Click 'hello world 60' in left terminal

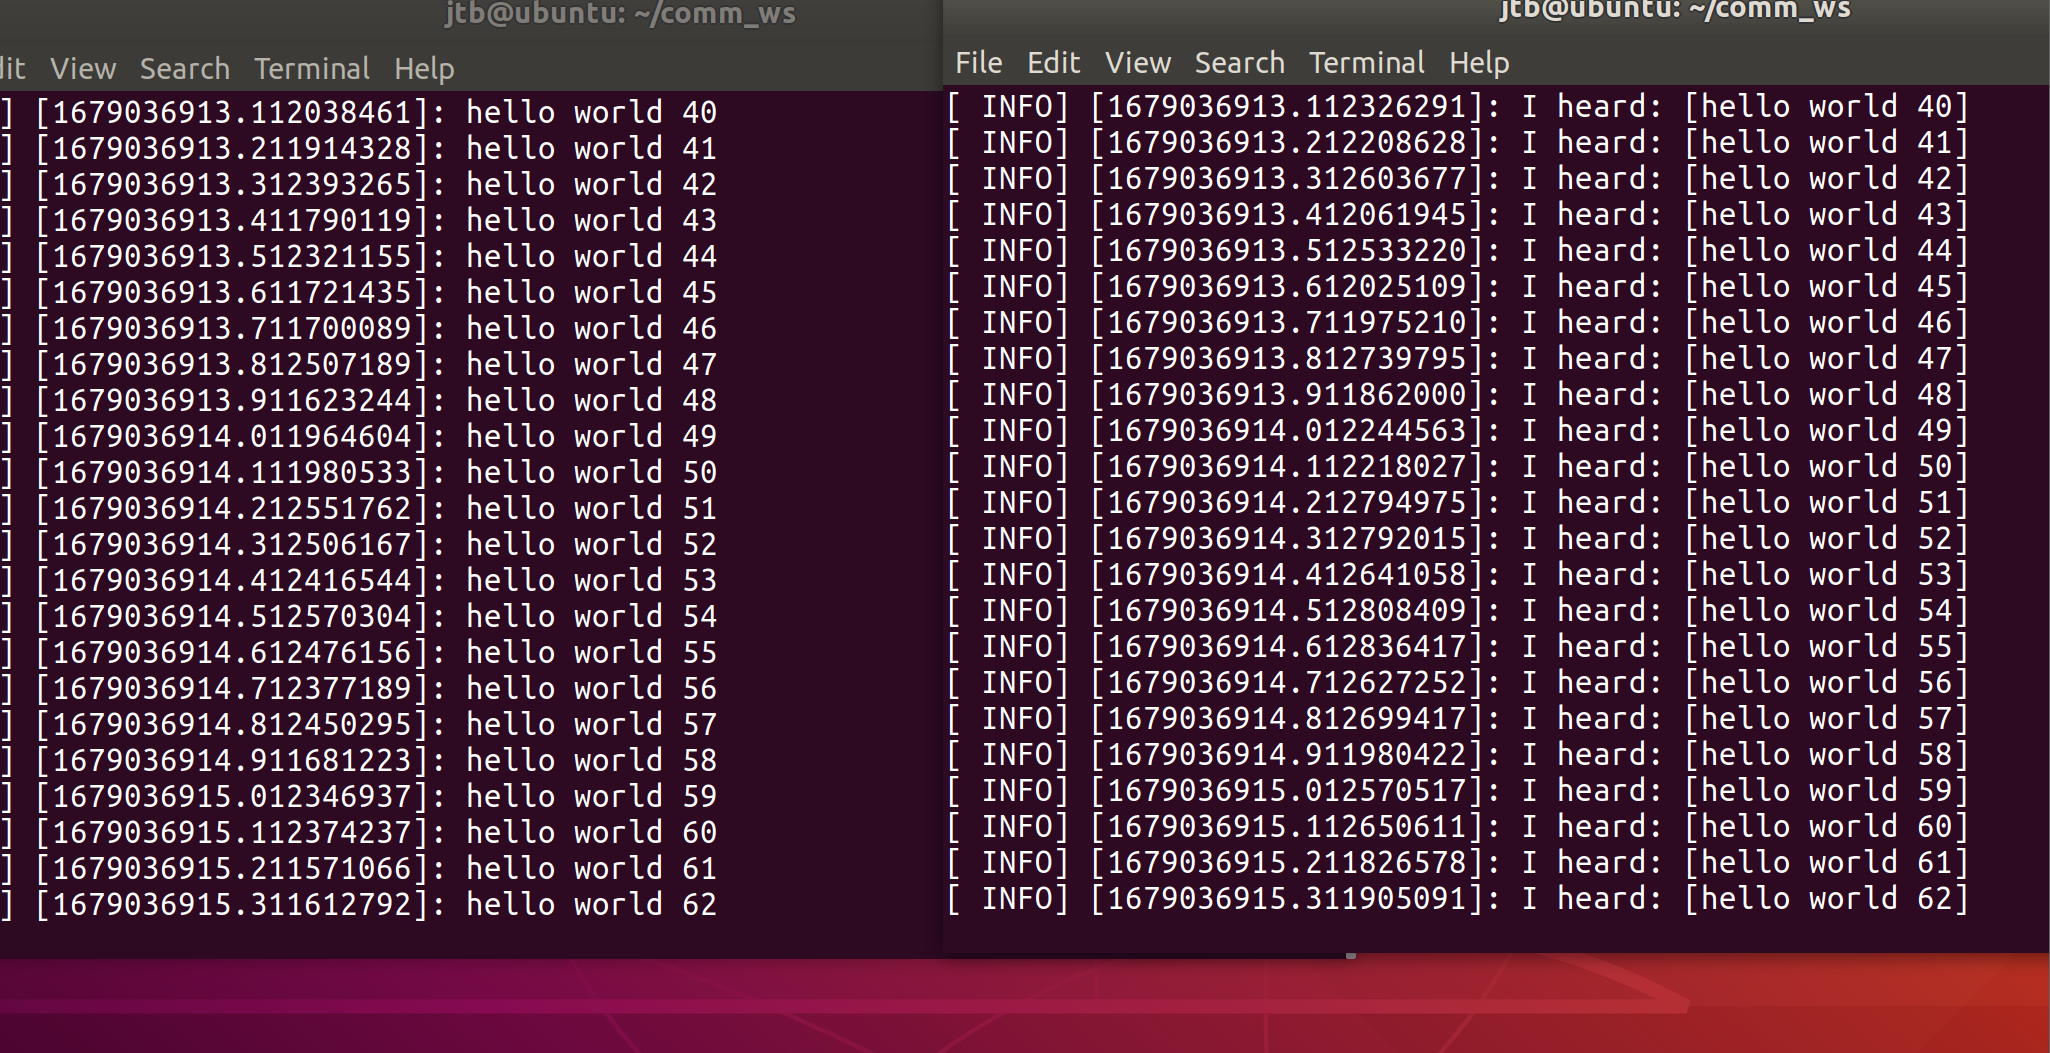591,832
